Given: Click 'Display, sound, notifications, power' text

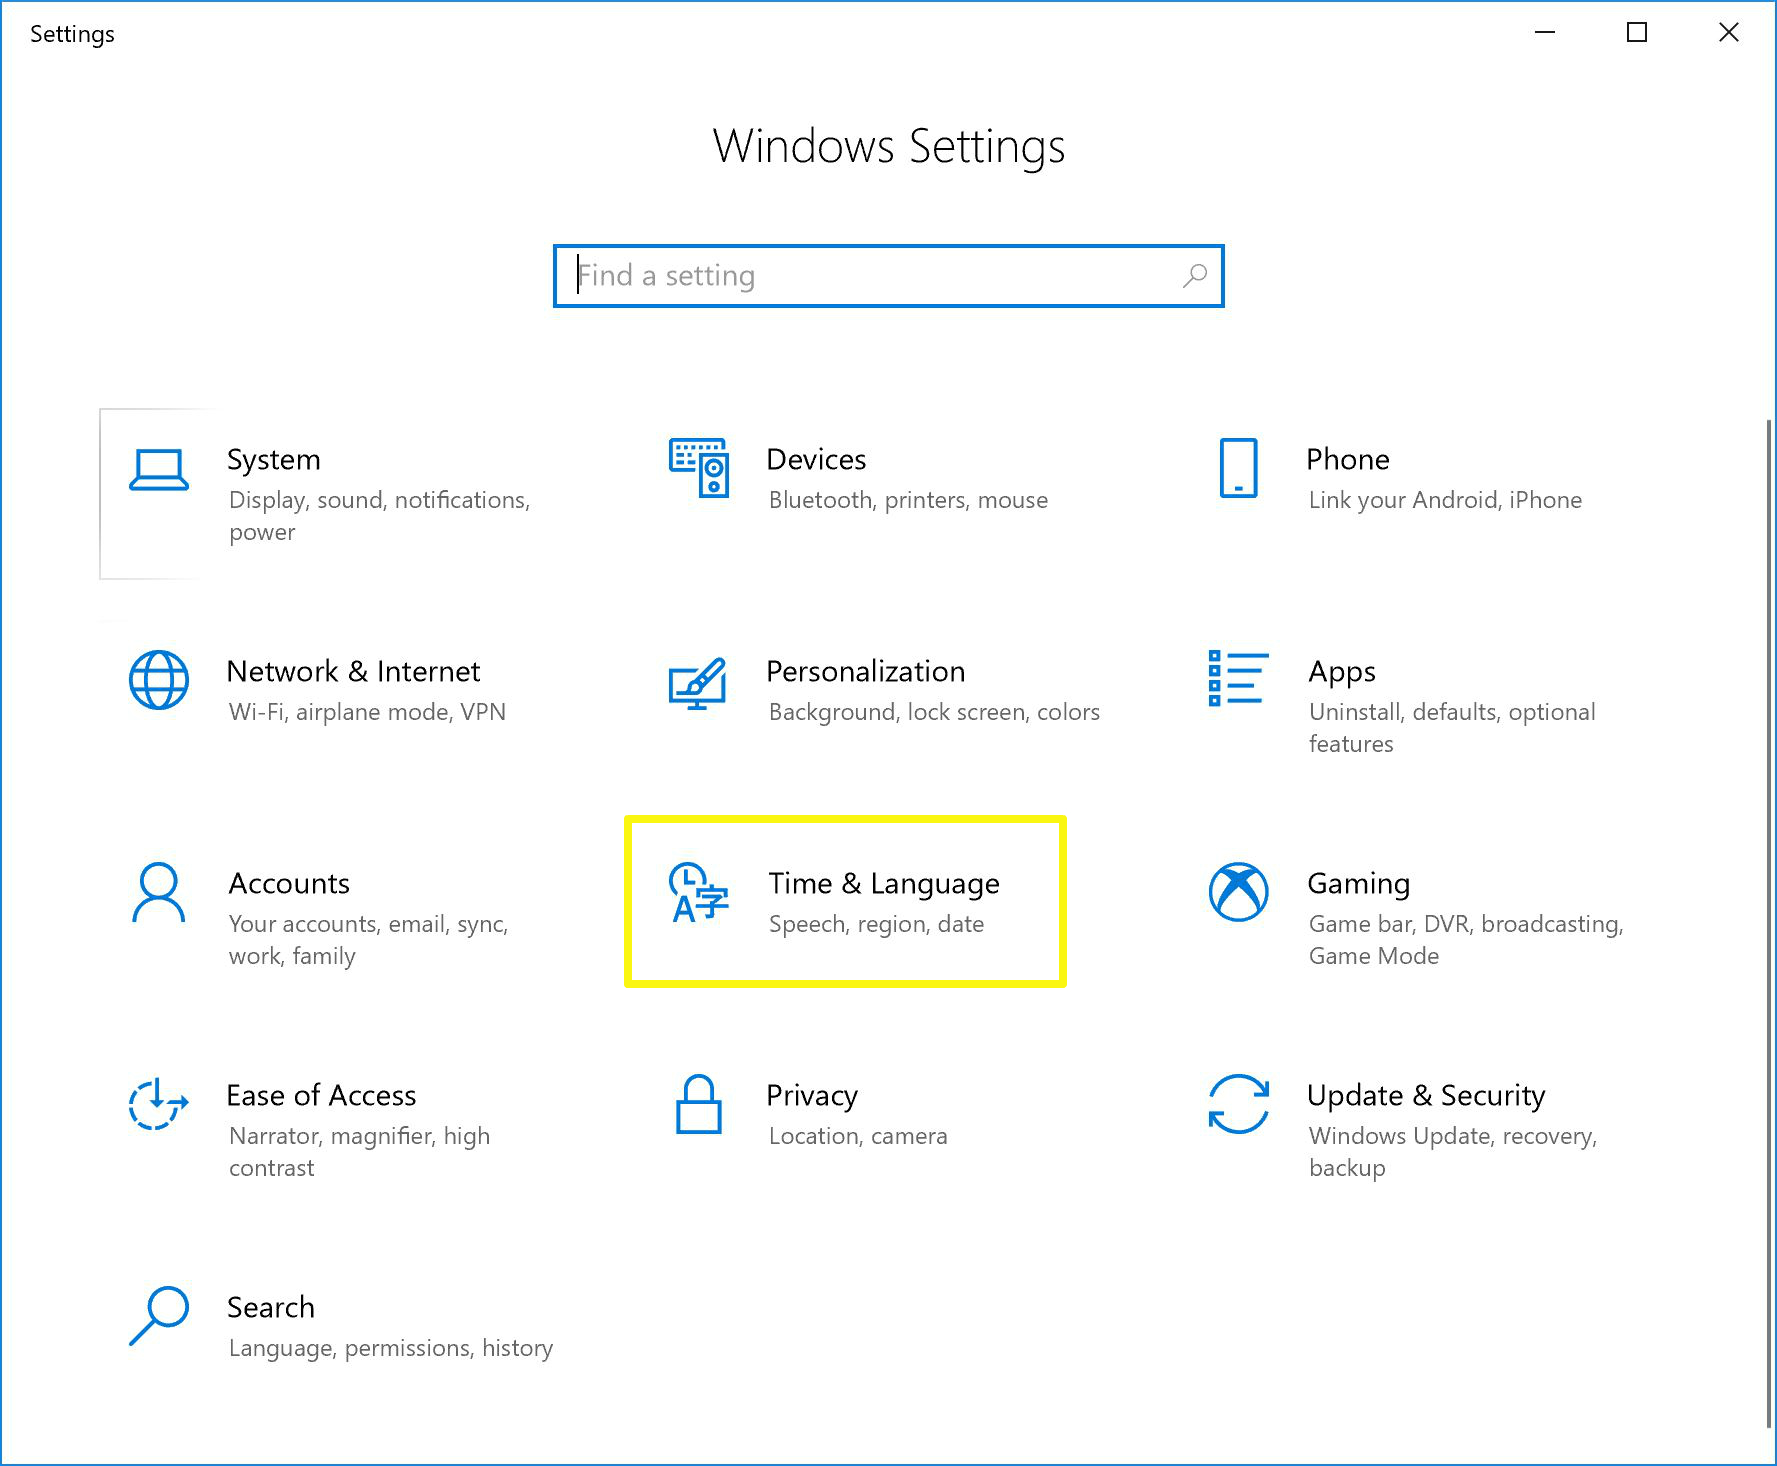Looking at the screenshot, I should coord(379,516).
